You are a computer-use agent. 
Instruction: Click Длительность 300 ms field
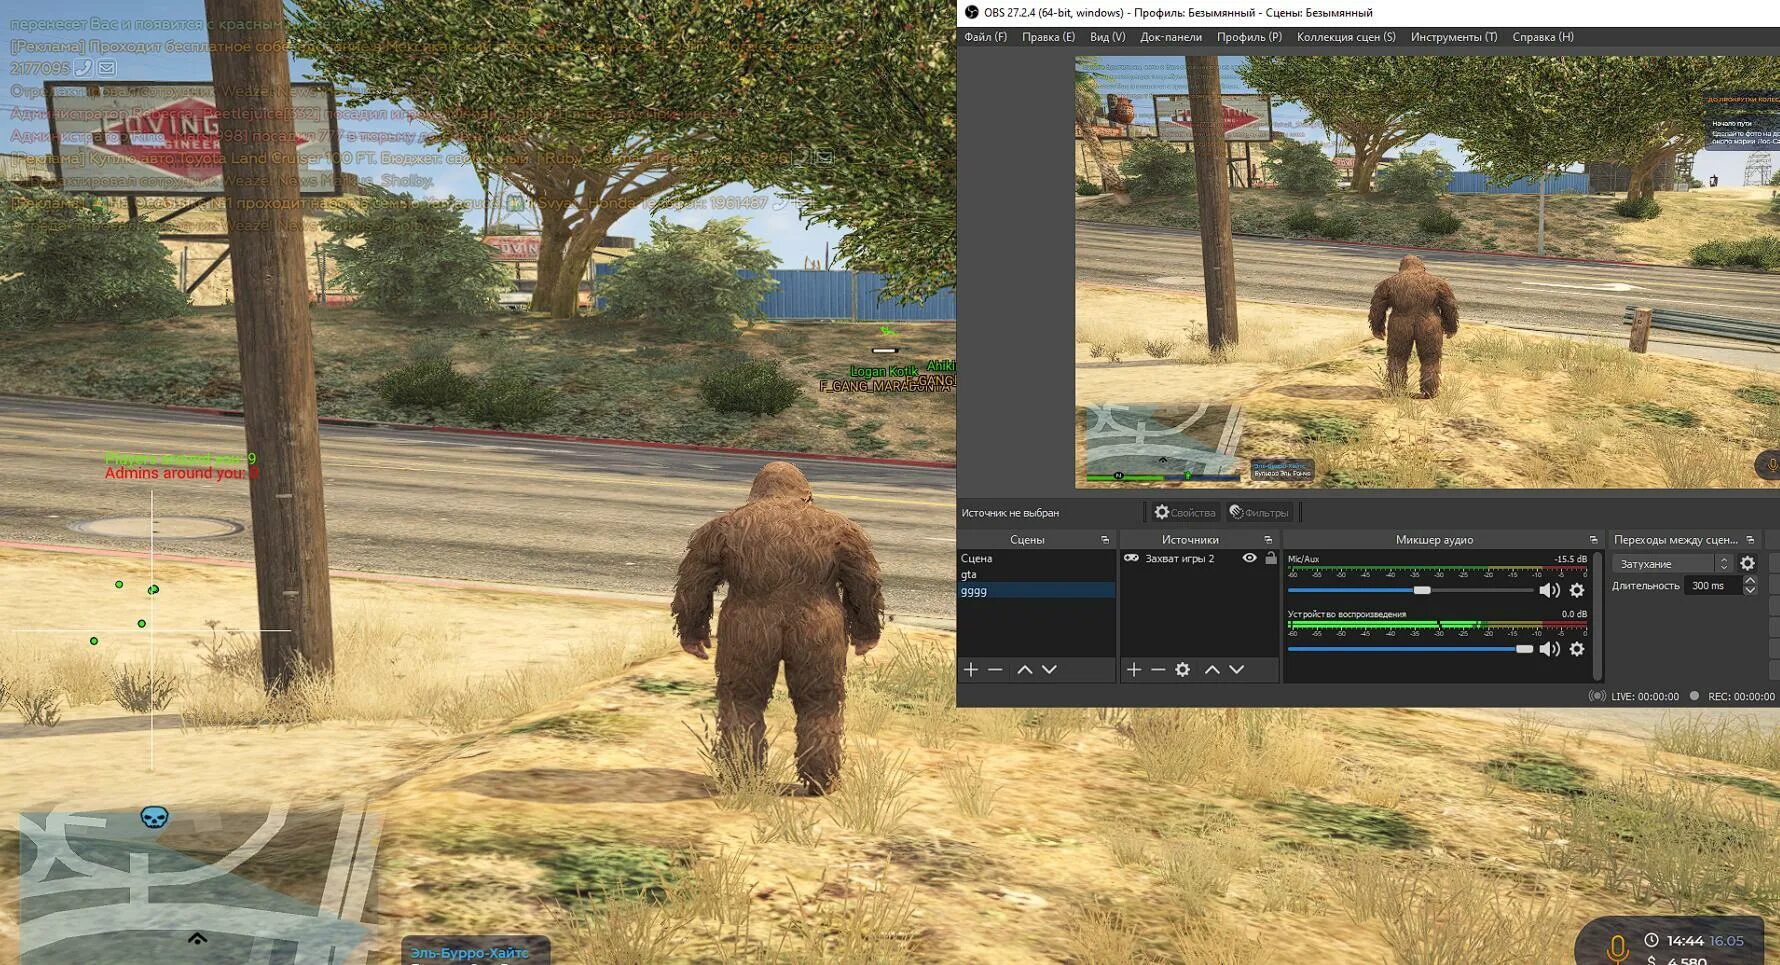1714,586
